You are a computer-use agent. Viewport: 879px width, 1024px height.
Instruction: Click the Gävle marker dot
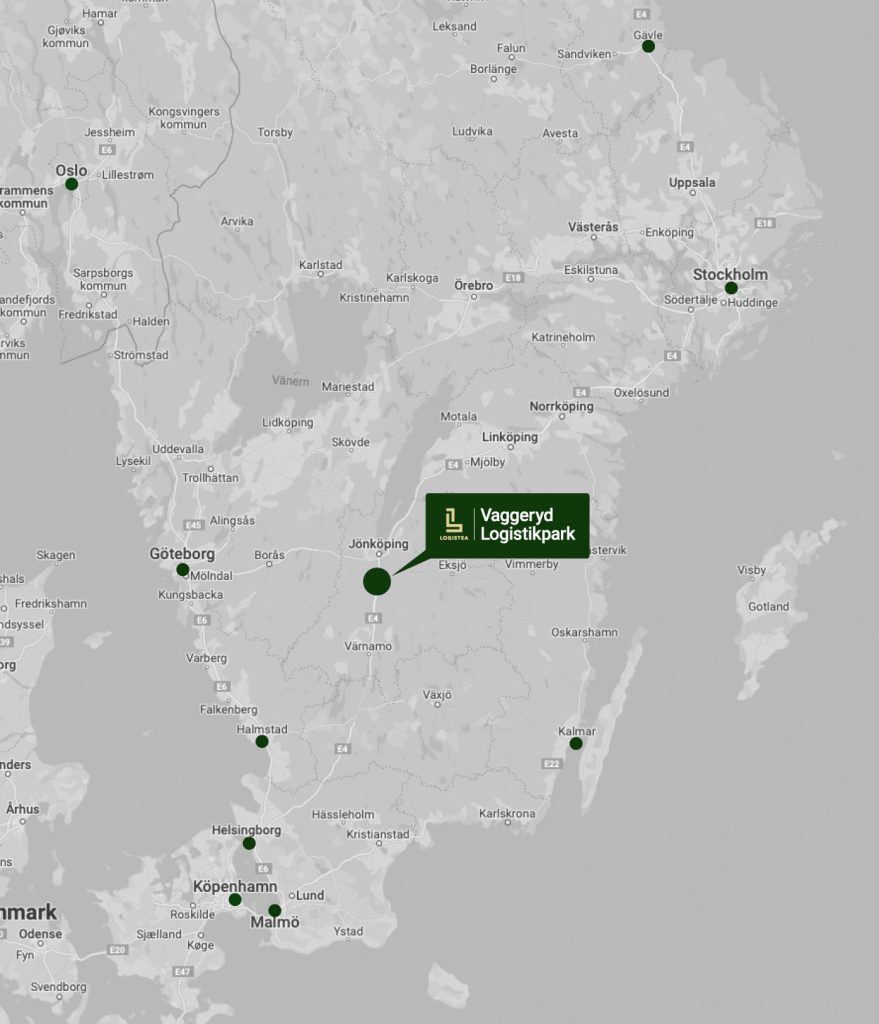click(648, 46)
